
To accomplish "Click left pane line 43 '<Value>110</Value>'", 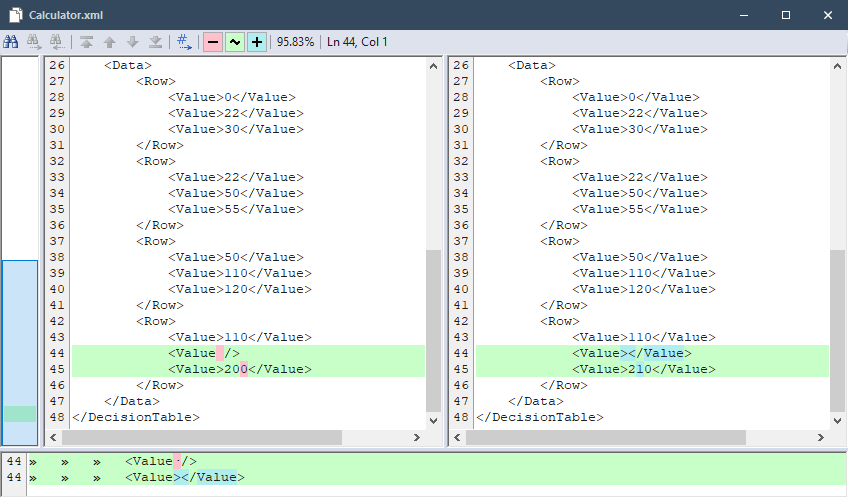I will [x=240, y=337].
